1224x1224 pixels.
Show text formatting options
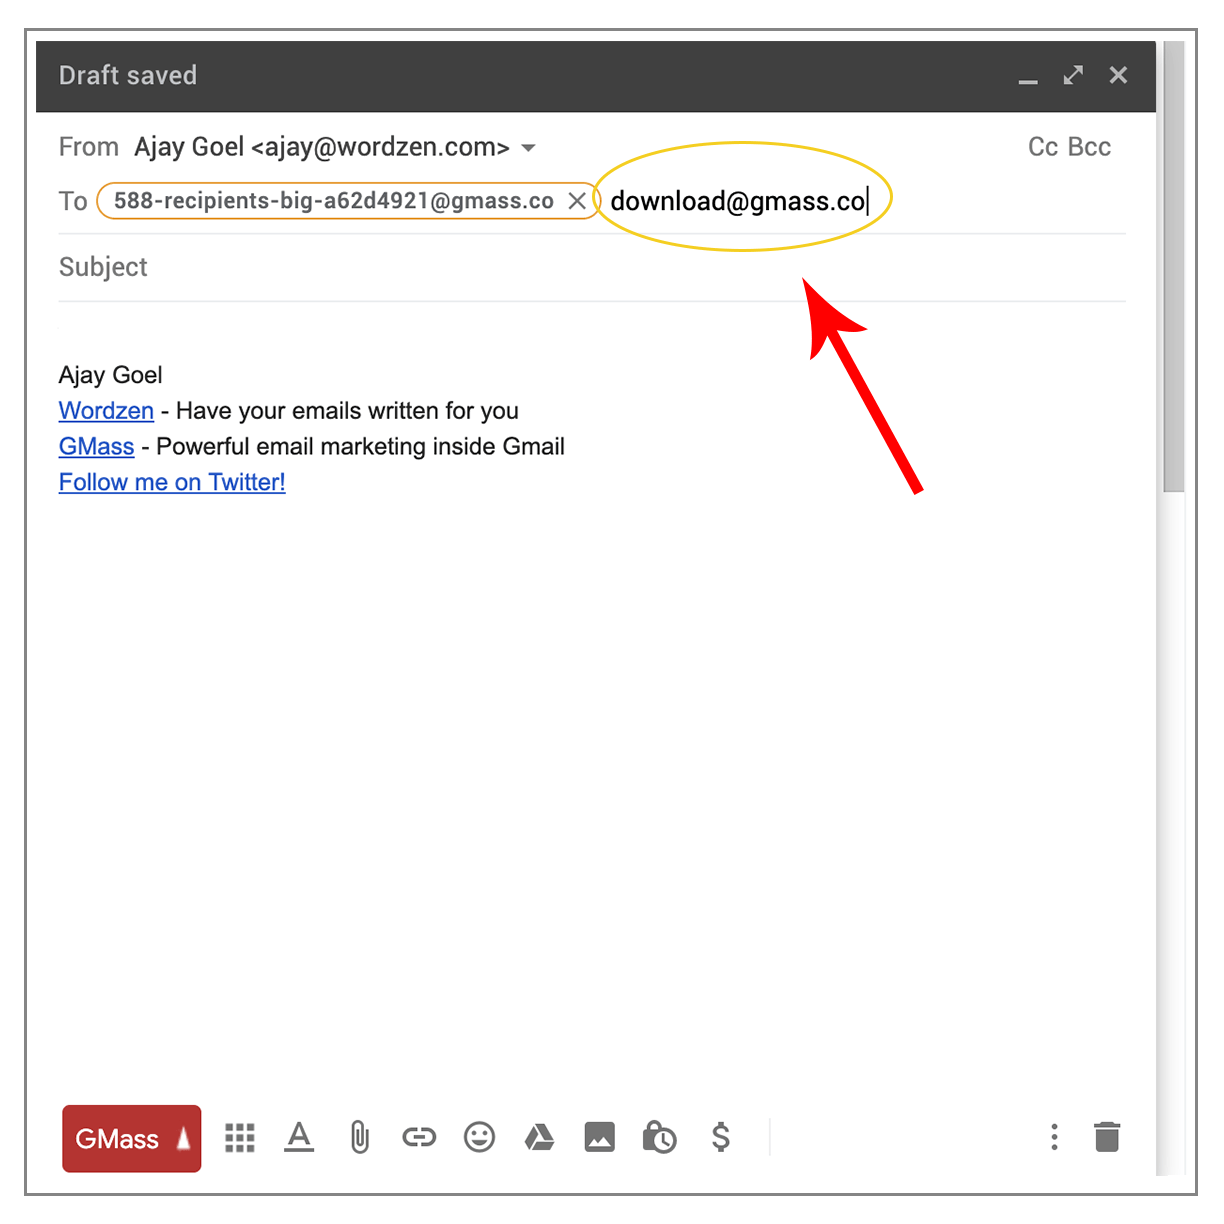coord(299,1138)
